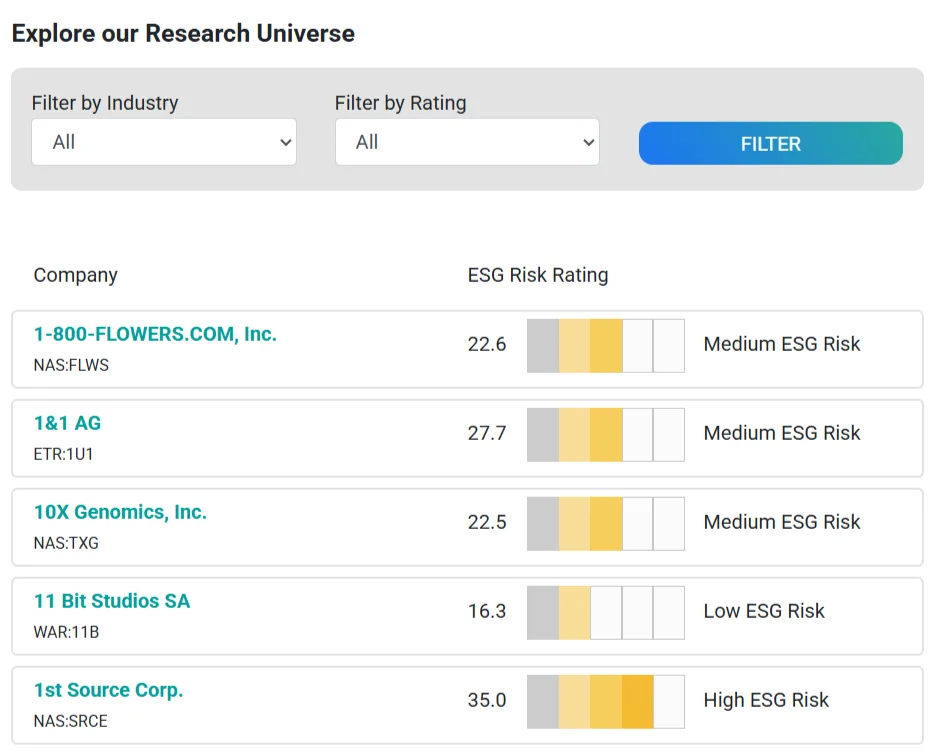Image resolution: width=933 pixels, height=752 pixels.
Task: Open the Filter by Industry dropdown
Action: 164,142
